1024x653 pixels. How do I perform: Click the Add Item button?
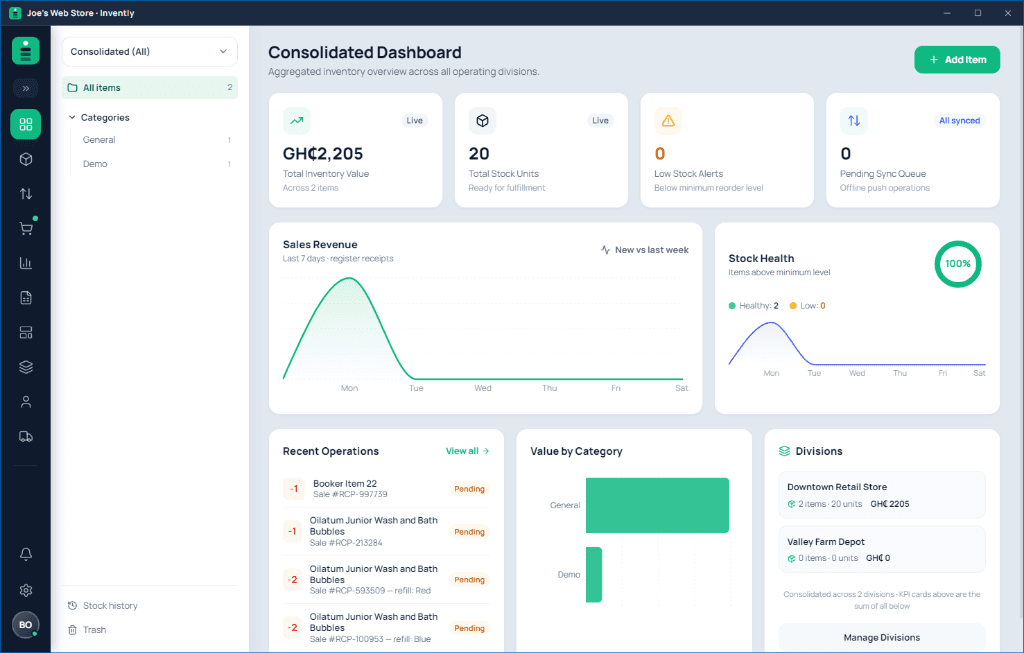point(957,59)
